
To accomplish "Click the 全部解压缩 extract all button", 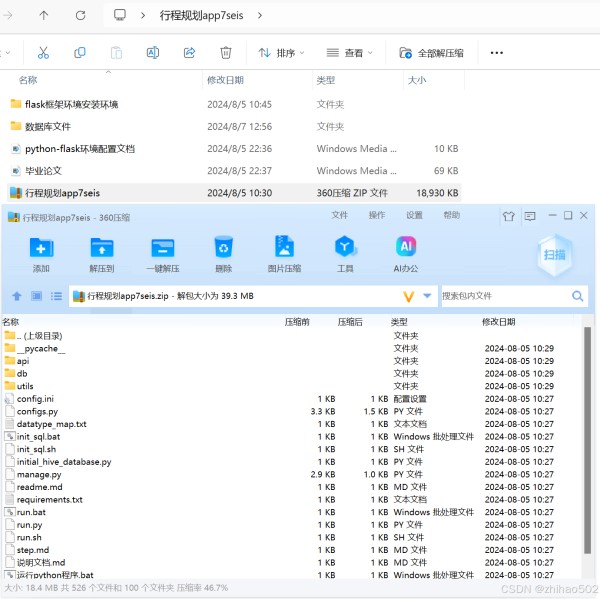I will click(431, 53).
